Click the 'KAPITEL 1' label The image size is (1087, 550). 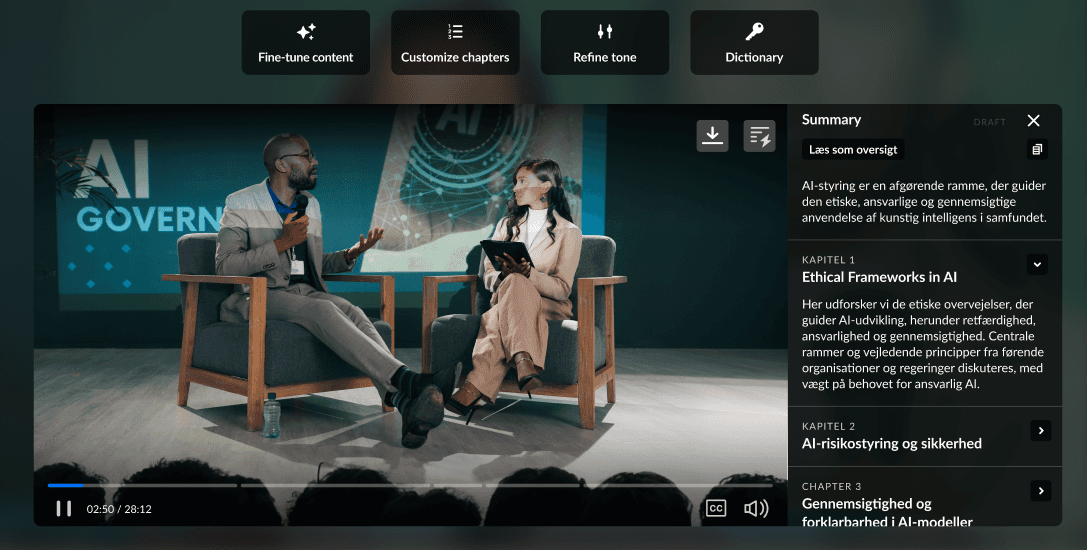[828, 259]
